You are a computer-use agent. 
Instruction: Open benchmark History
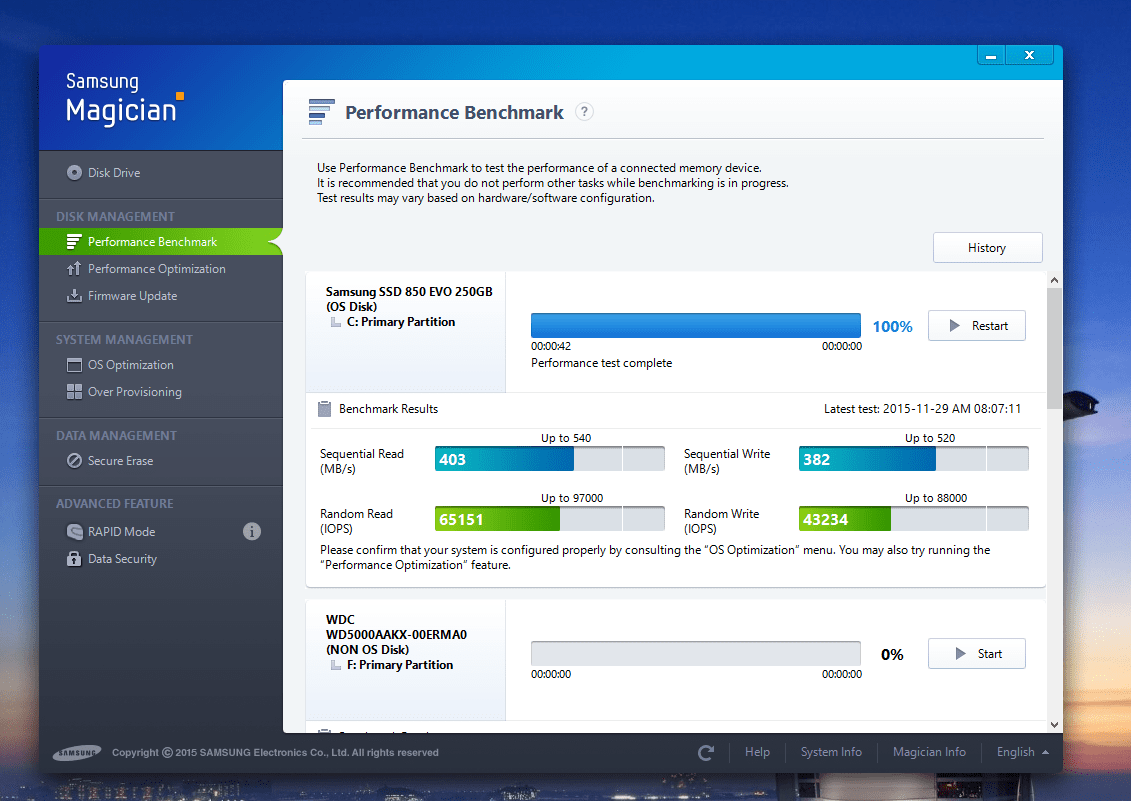coord(987,248)
